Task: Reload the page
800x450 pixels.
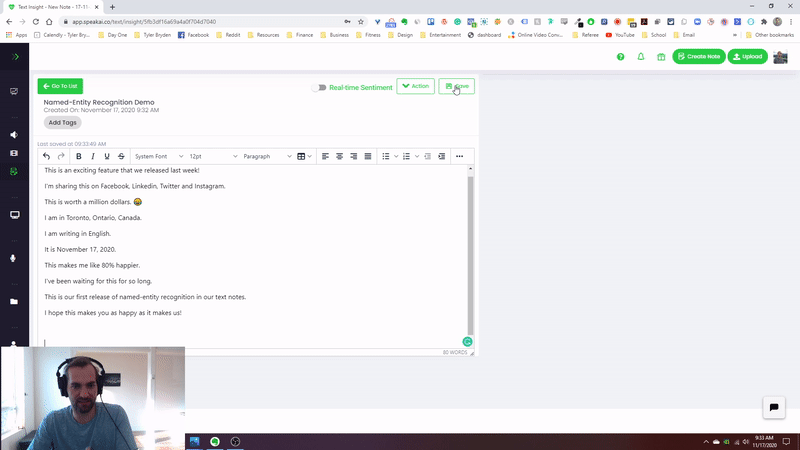Action: point(36,21)
